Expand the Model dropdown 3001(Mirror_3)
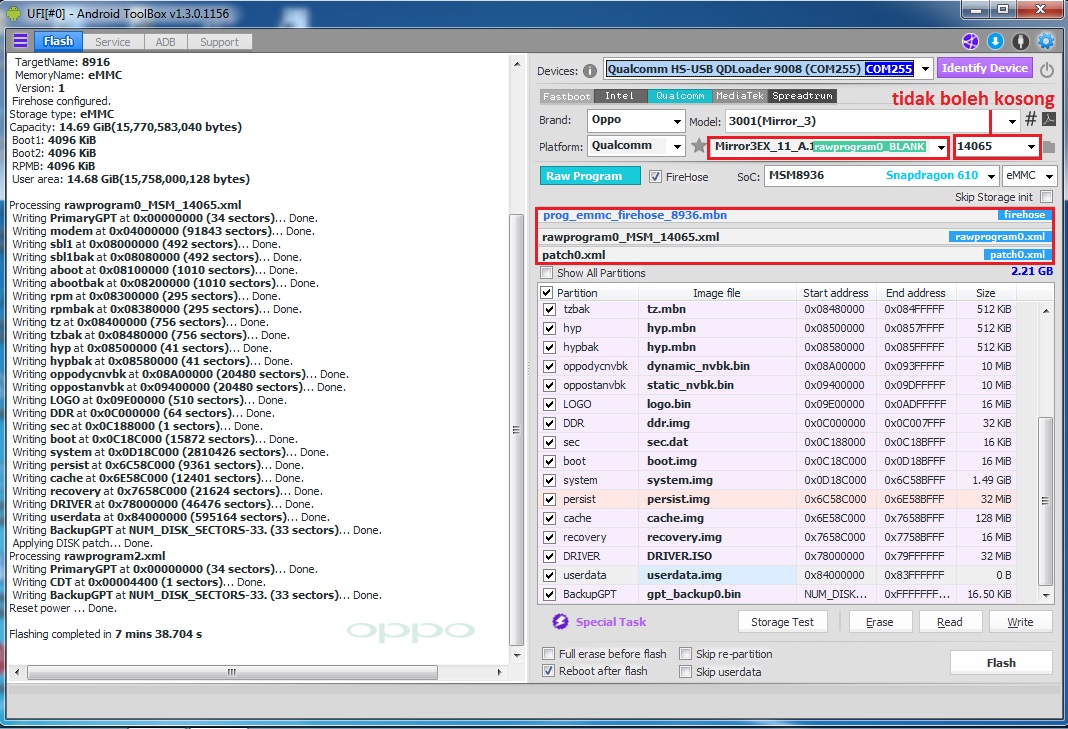 tap(1012, 121)
